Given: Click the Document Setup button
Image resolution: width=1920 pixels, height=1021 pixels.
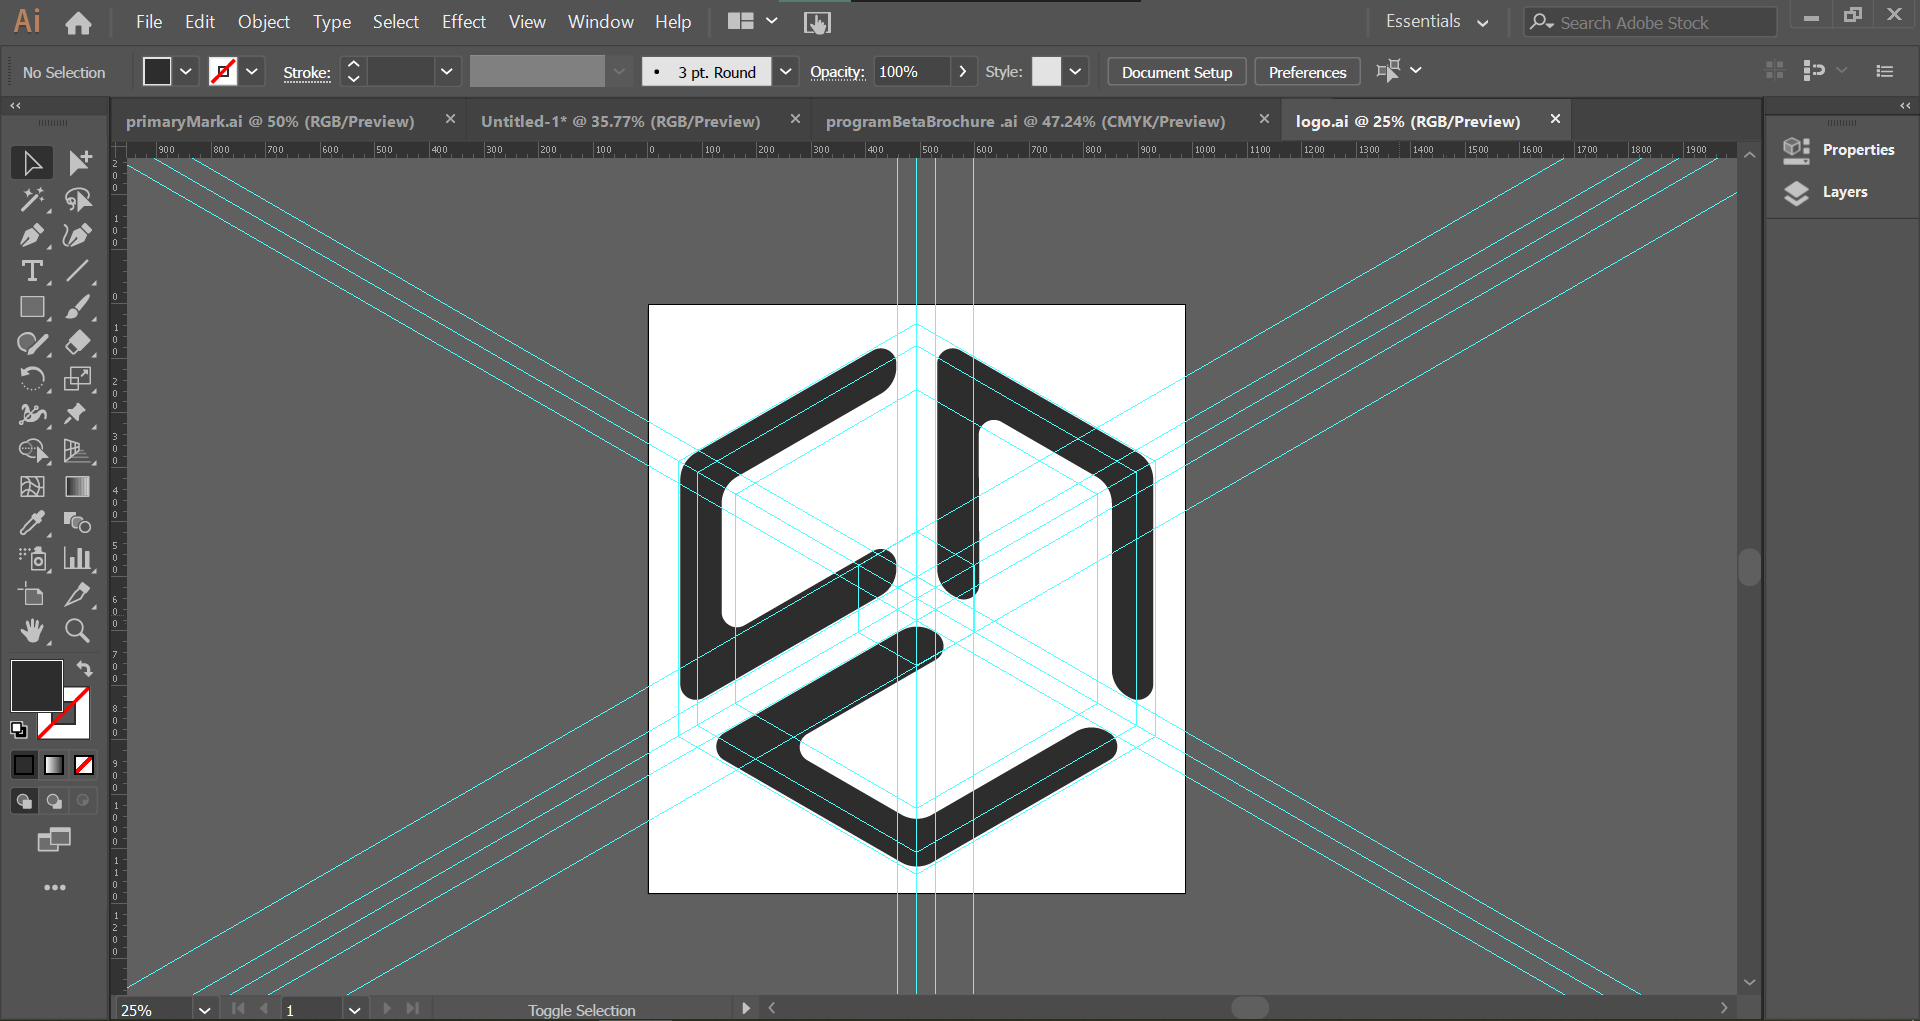Looking at the screenshot, I should click(1176, 71).
